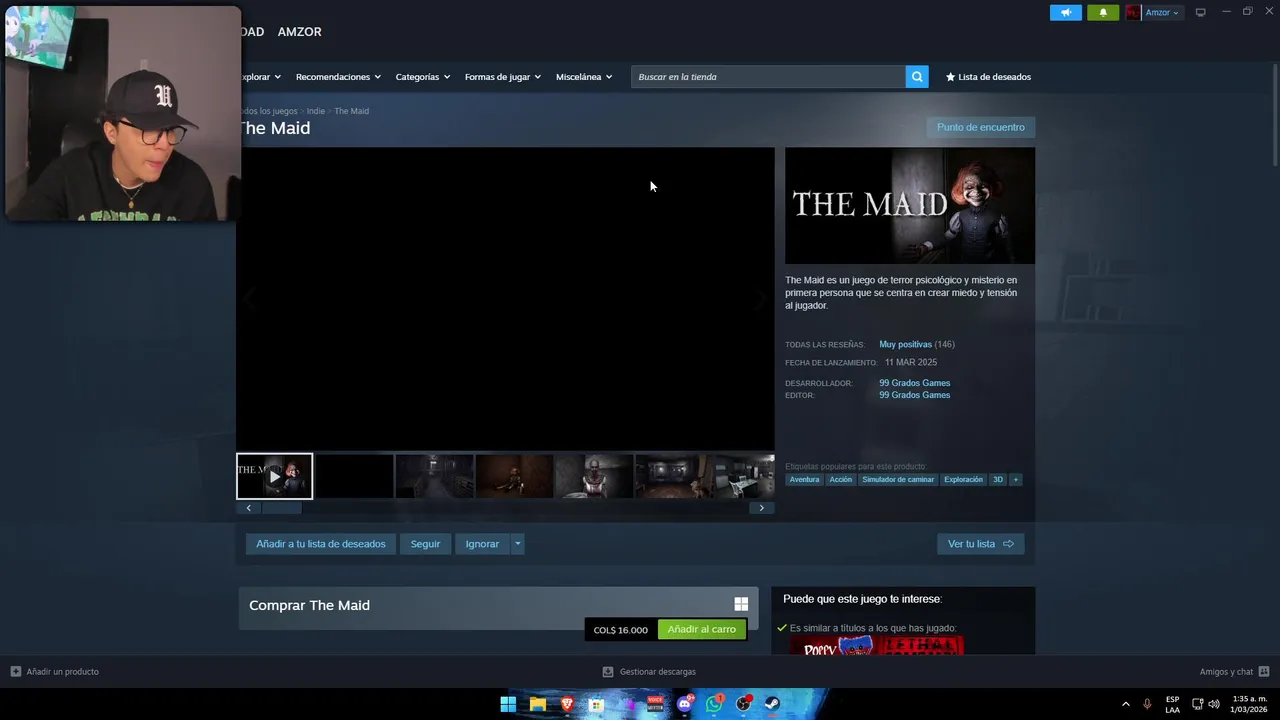Click the Windows platform icon in purchase box
Image resolution: width=1280 pixels, height=720 pixels.
point(741,604)
